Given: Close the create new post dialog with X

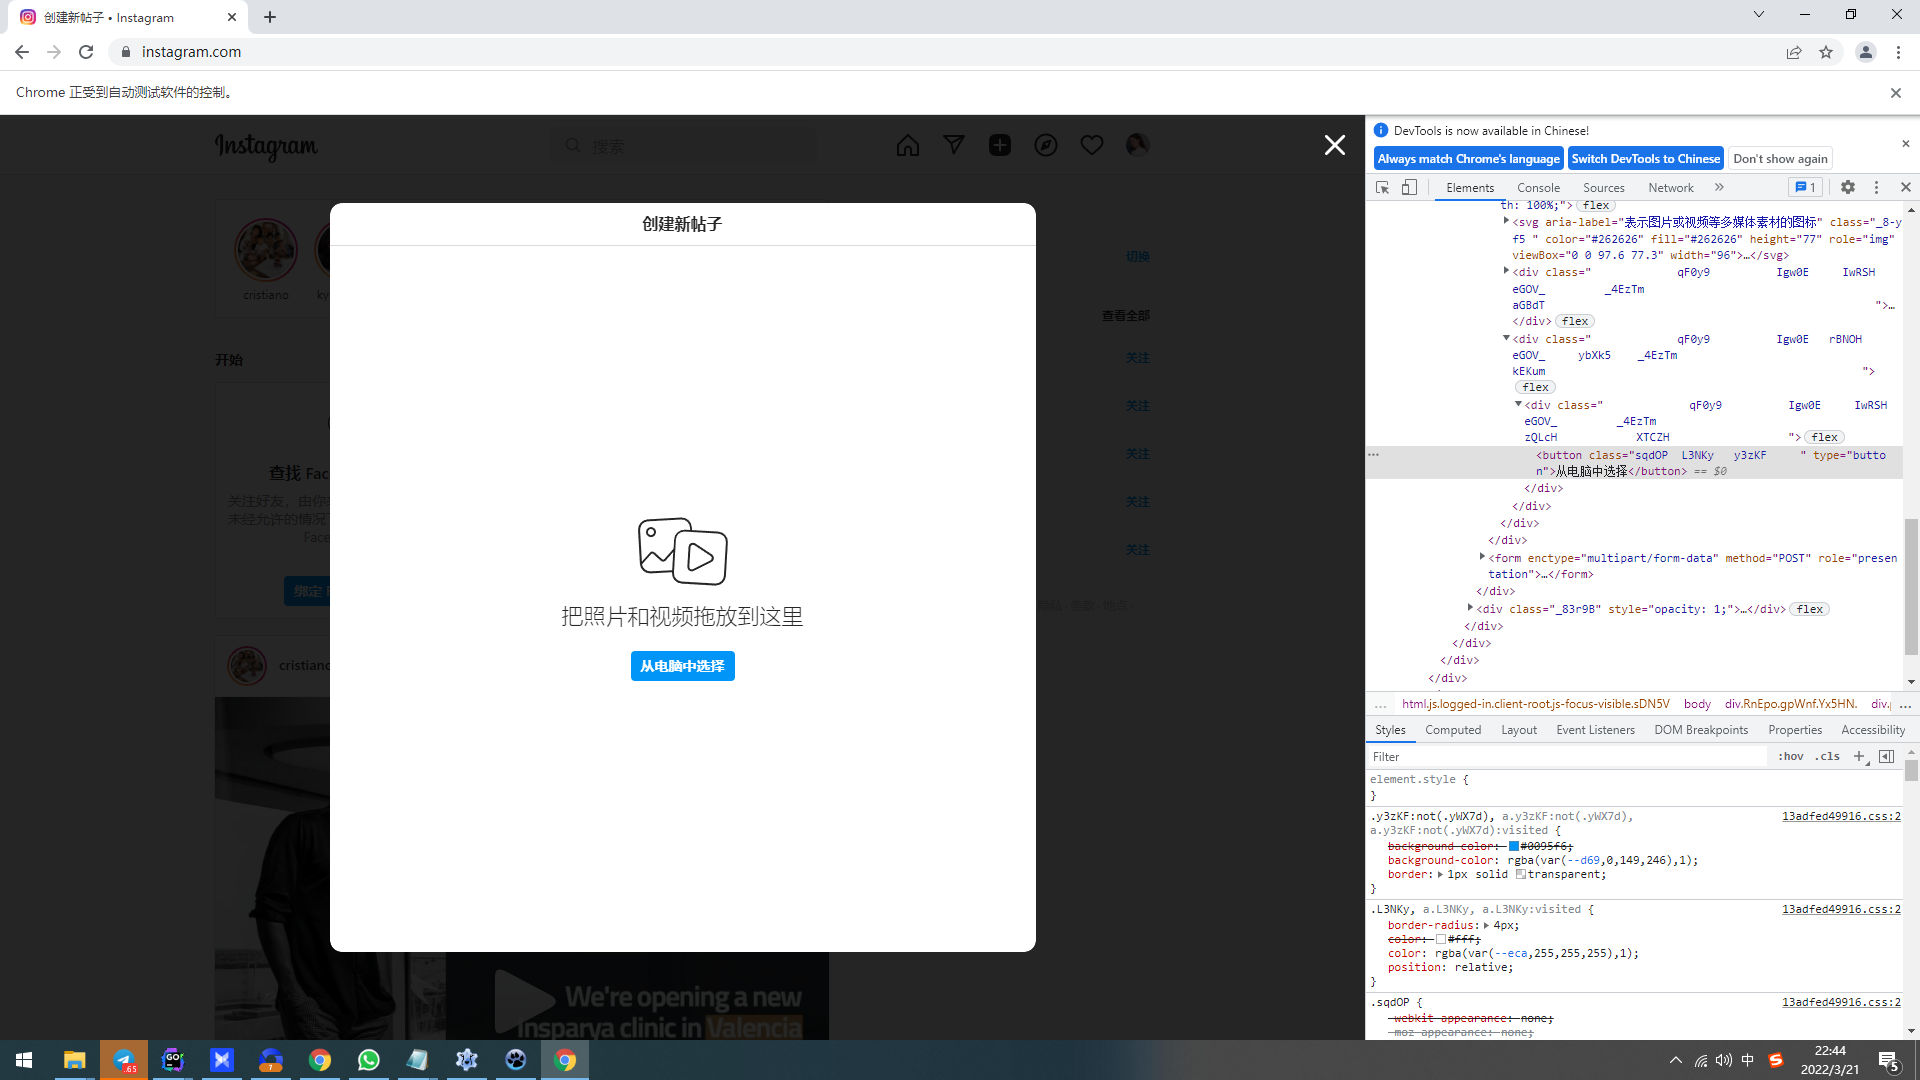Looking at the screenshot, I should coord(1334,146).
